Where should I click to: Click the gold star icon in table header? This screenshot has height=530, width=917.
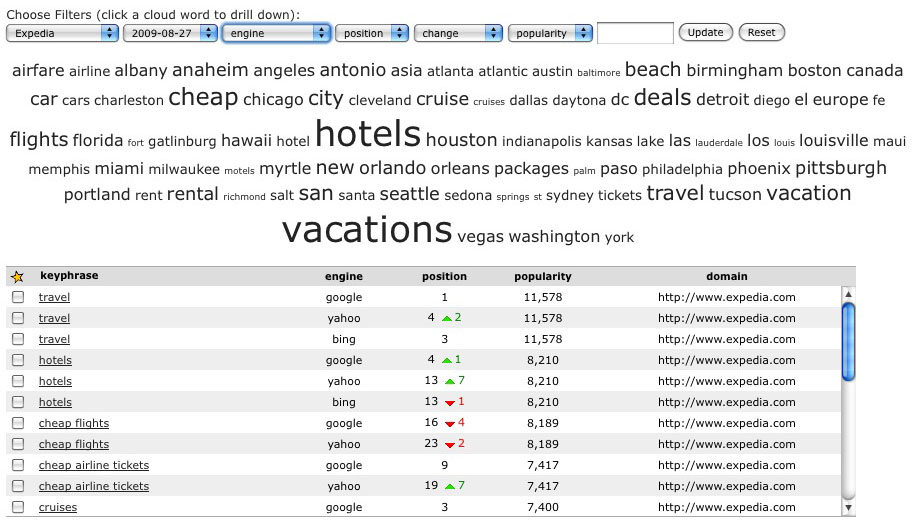click(18, 277)
